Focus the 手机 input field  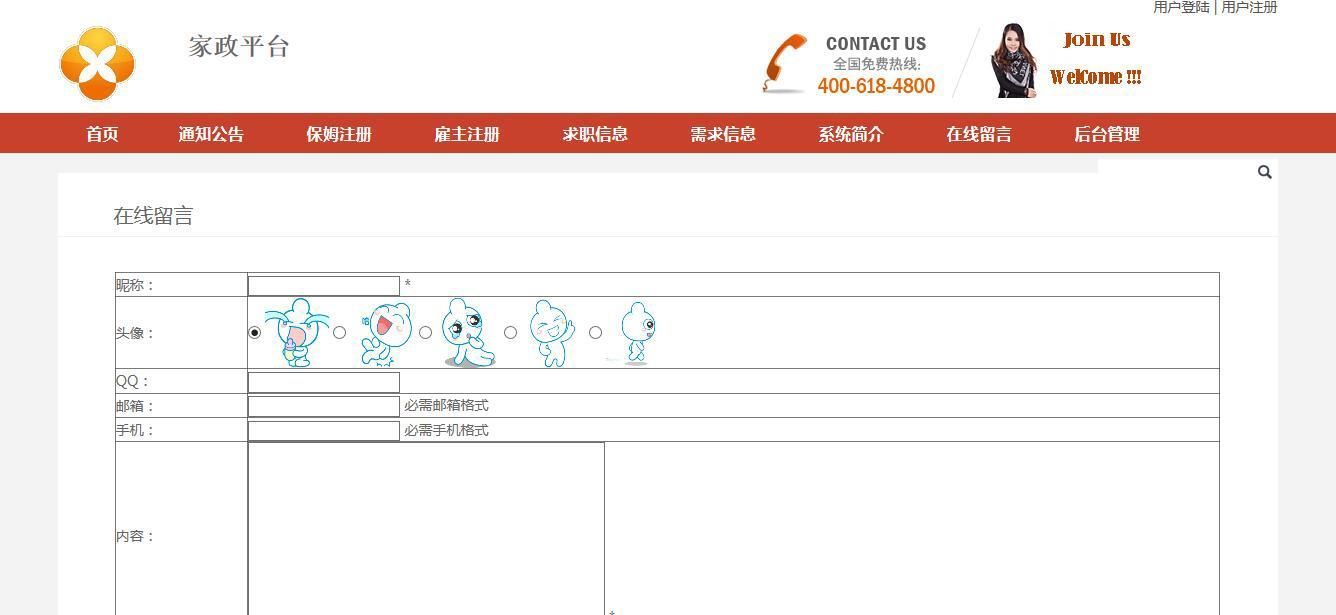(324, 431)
